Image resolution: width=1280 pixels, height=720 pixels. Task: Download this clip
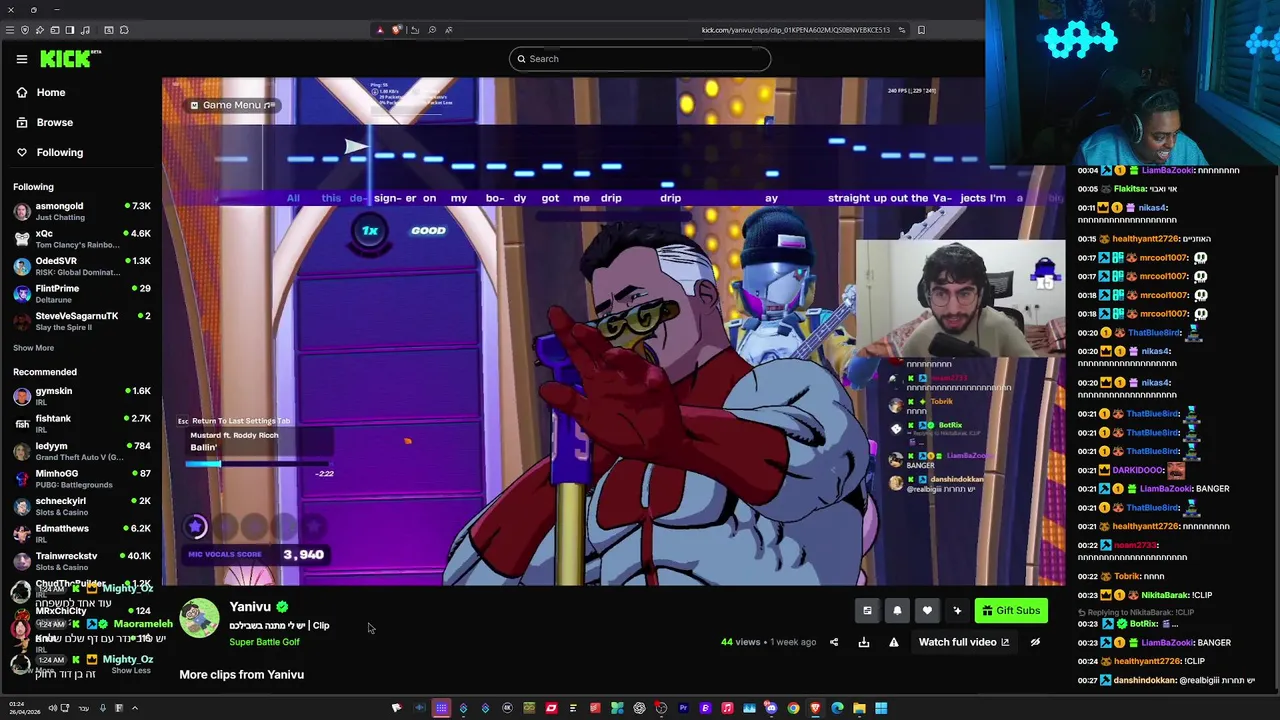click(864, 642)
